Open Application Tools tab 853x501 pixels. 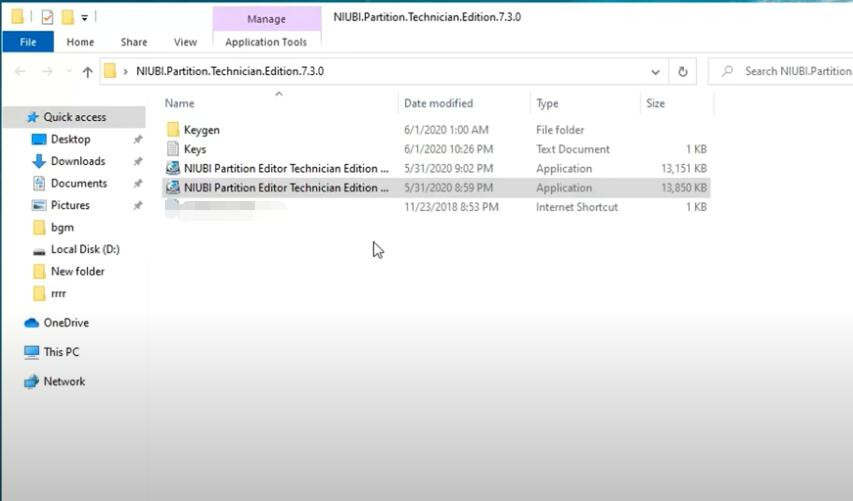[x=266, y=42]
